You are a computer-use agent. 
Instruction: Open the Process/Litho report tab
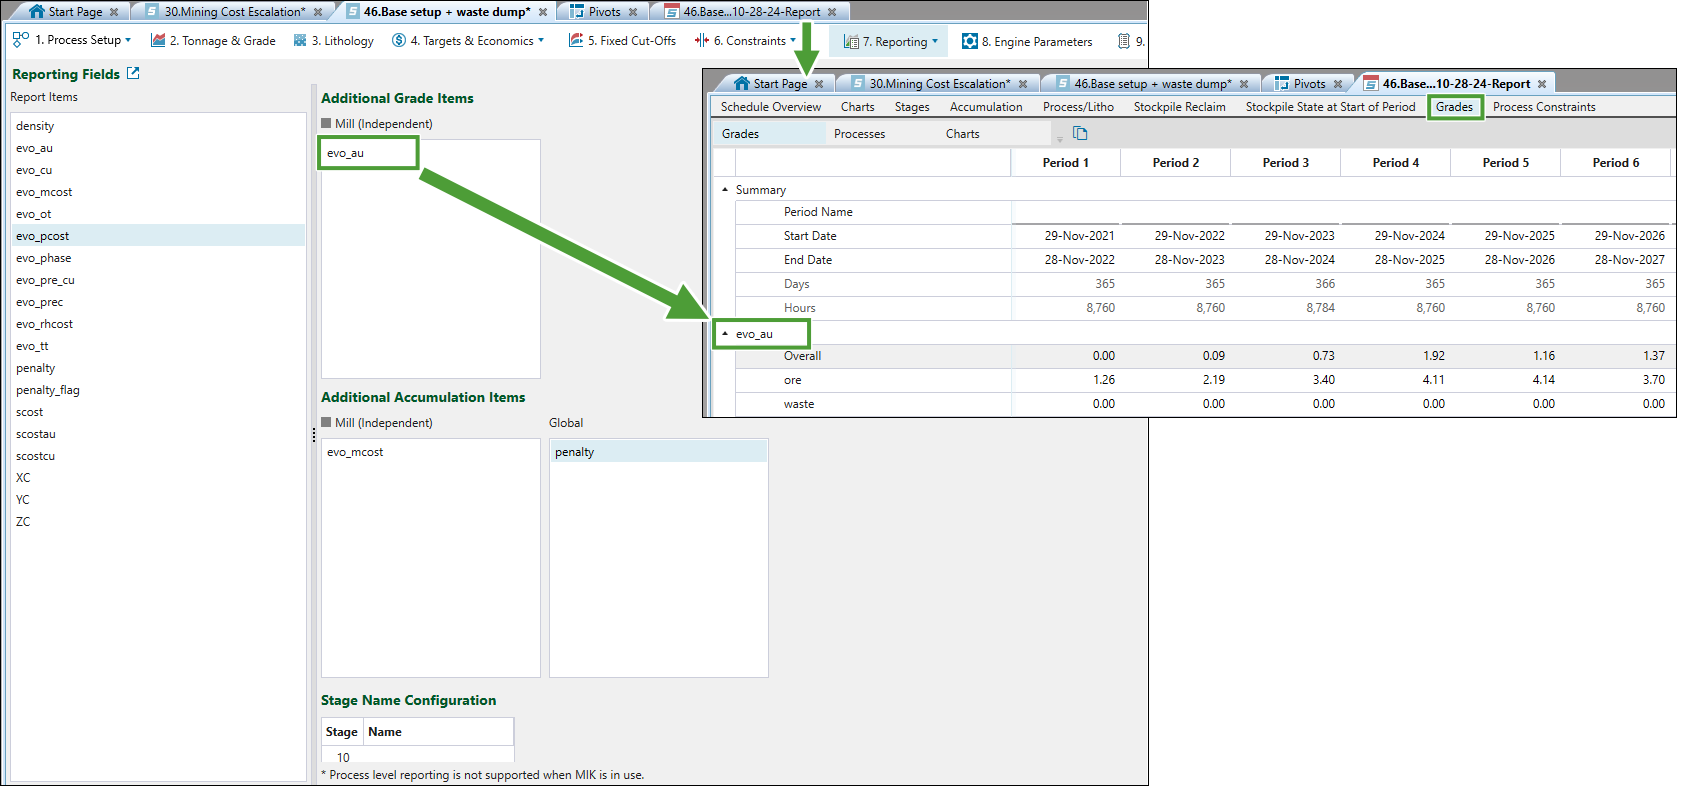pyautogui.click(x=1078, y=107)
